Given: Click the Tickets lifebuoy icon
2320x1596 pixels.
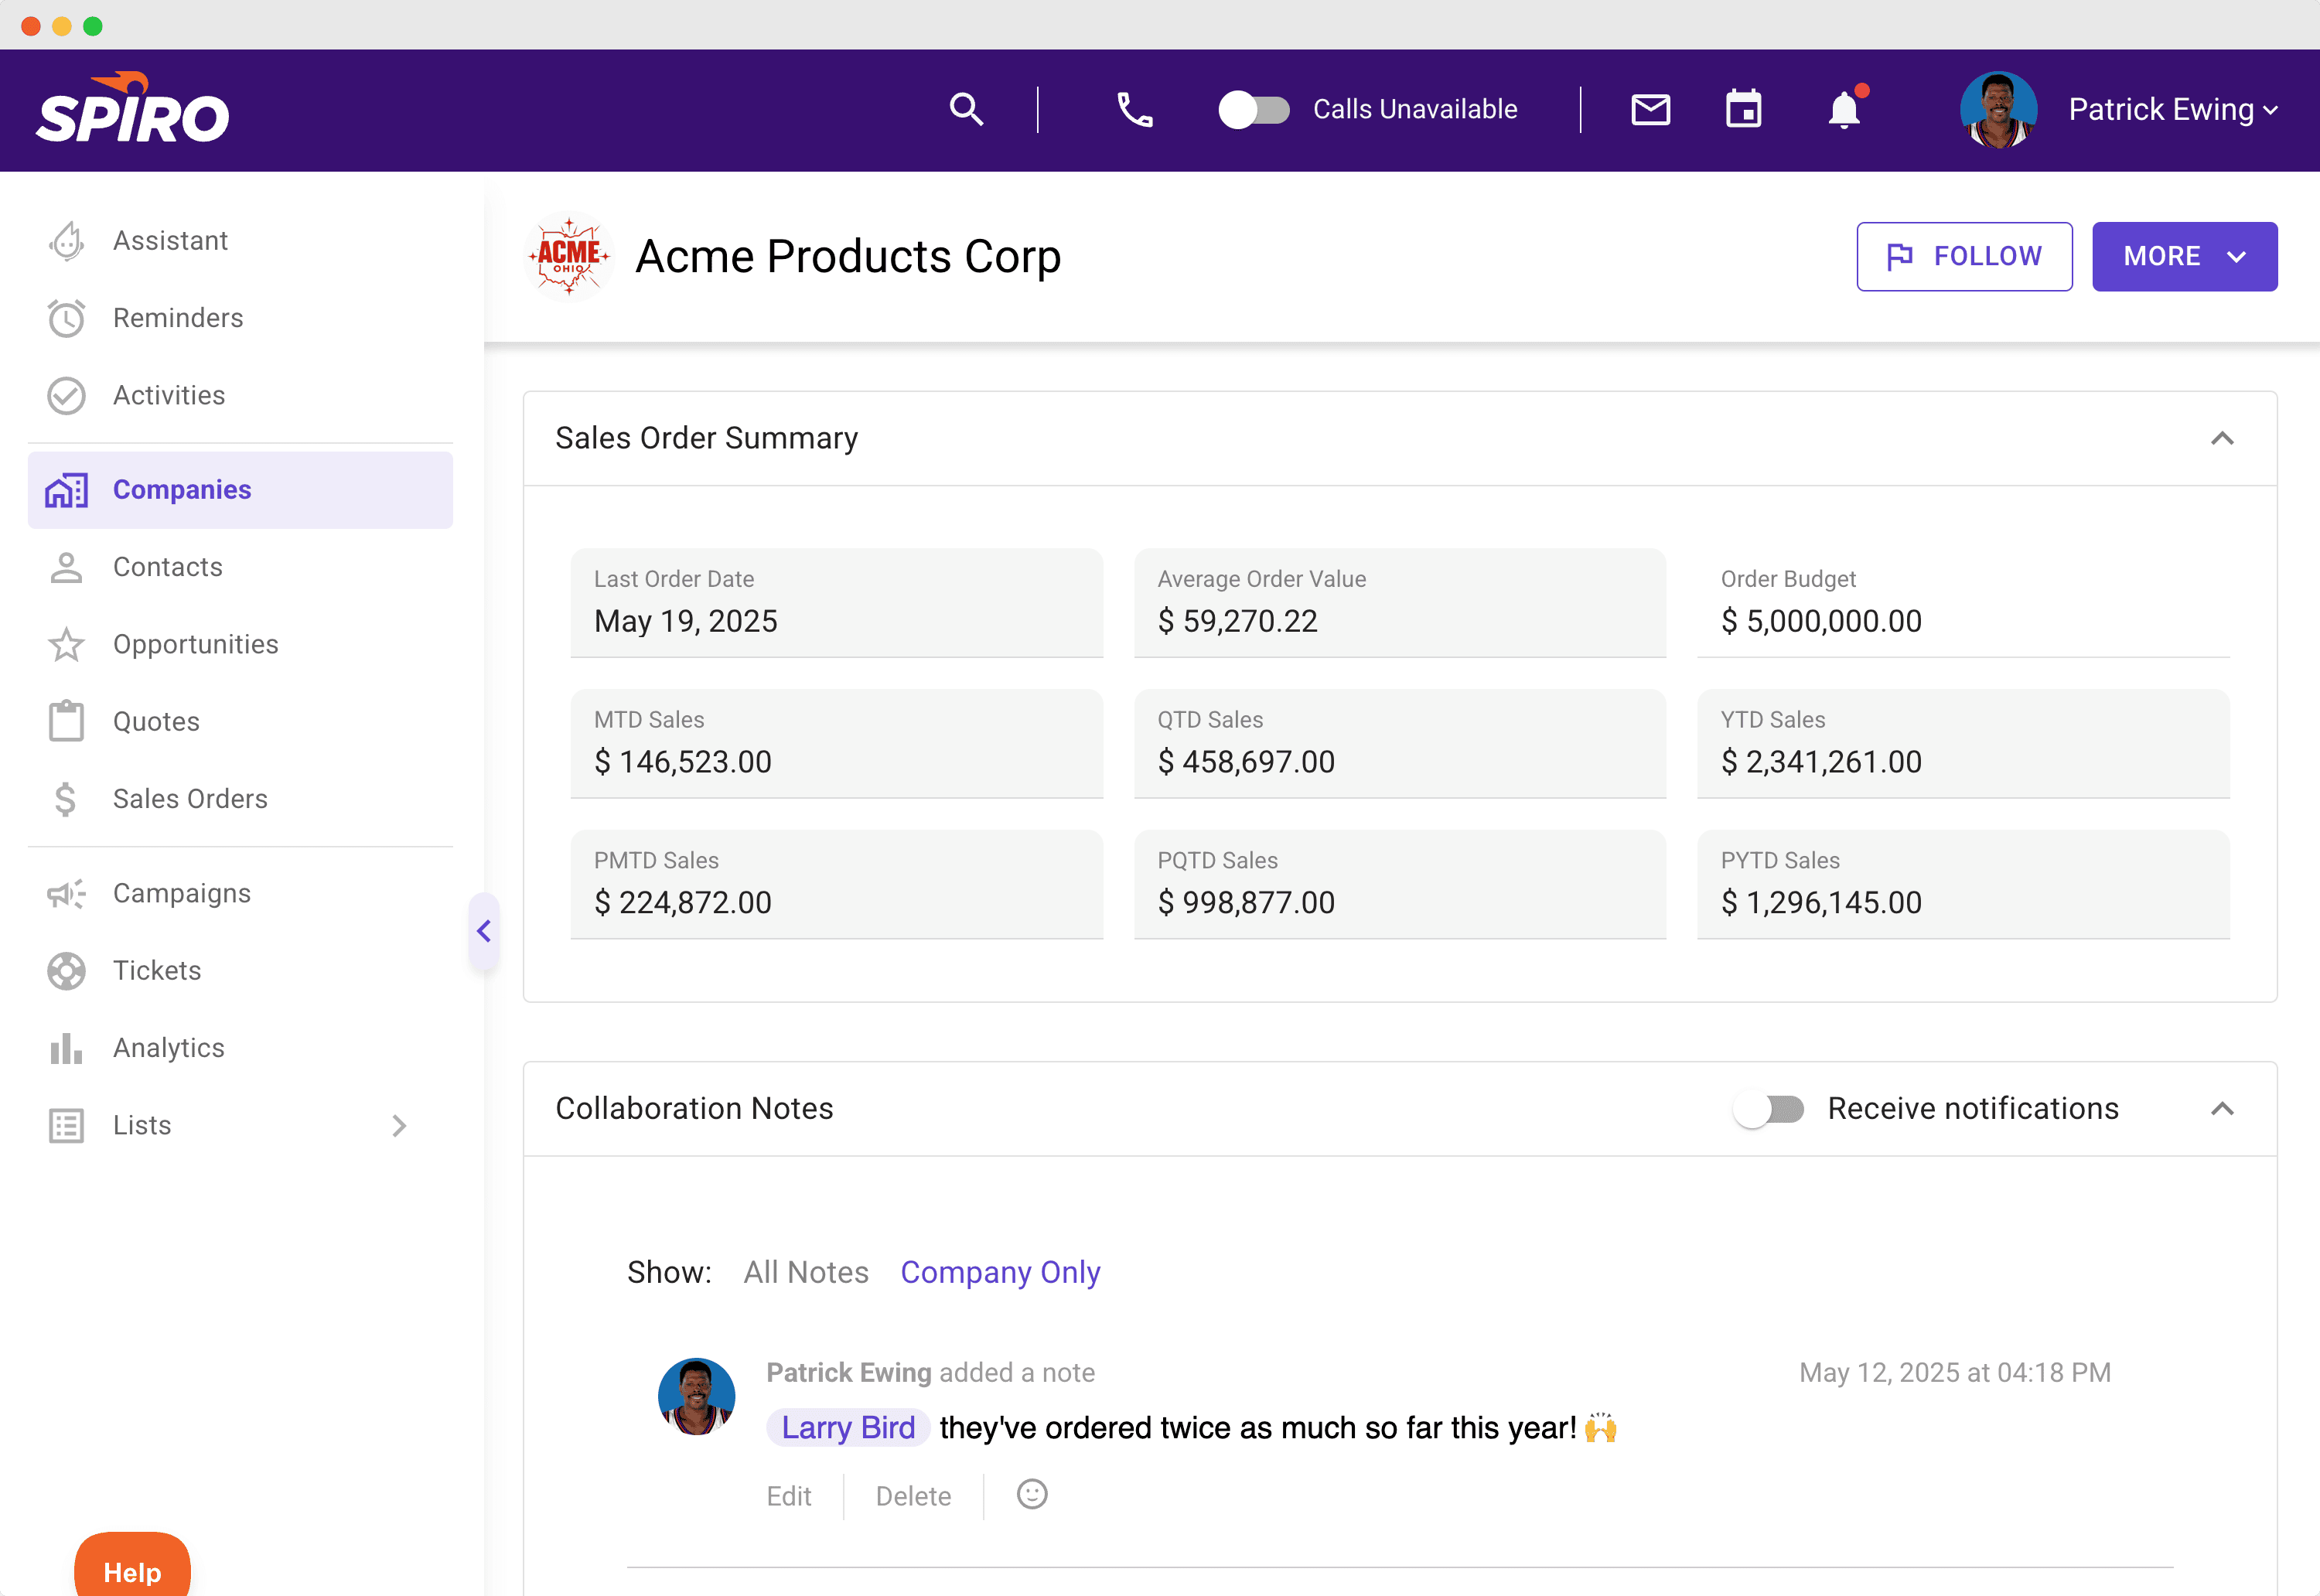Looking at the screenshot, I should click(66, 970).
